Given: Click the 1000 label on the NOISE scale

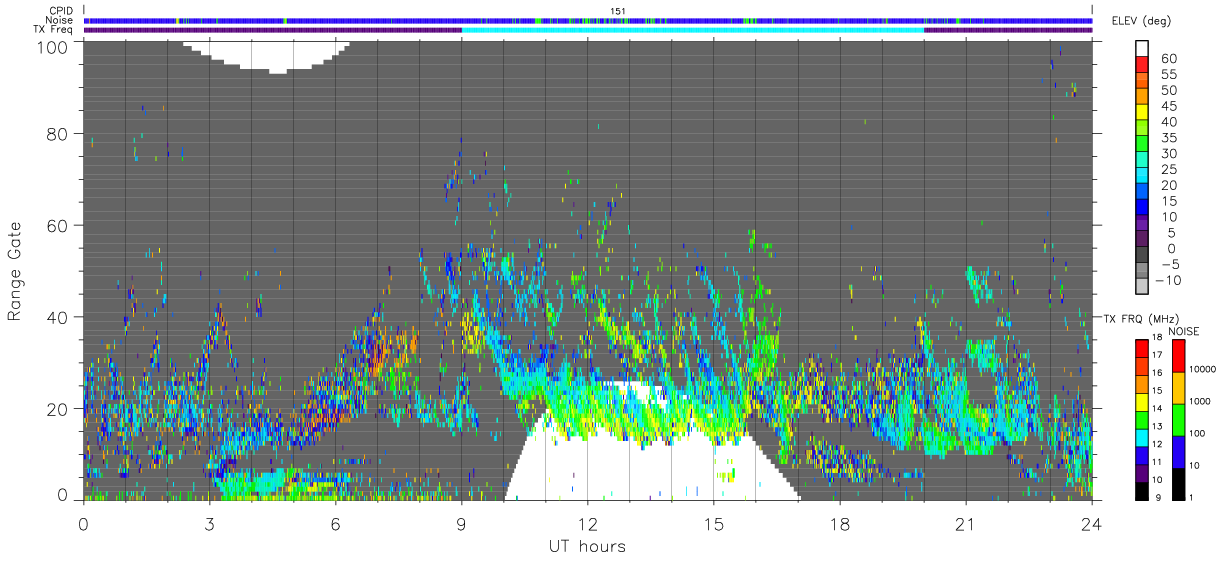Looking at the screenshot, I should [1199, 401].
